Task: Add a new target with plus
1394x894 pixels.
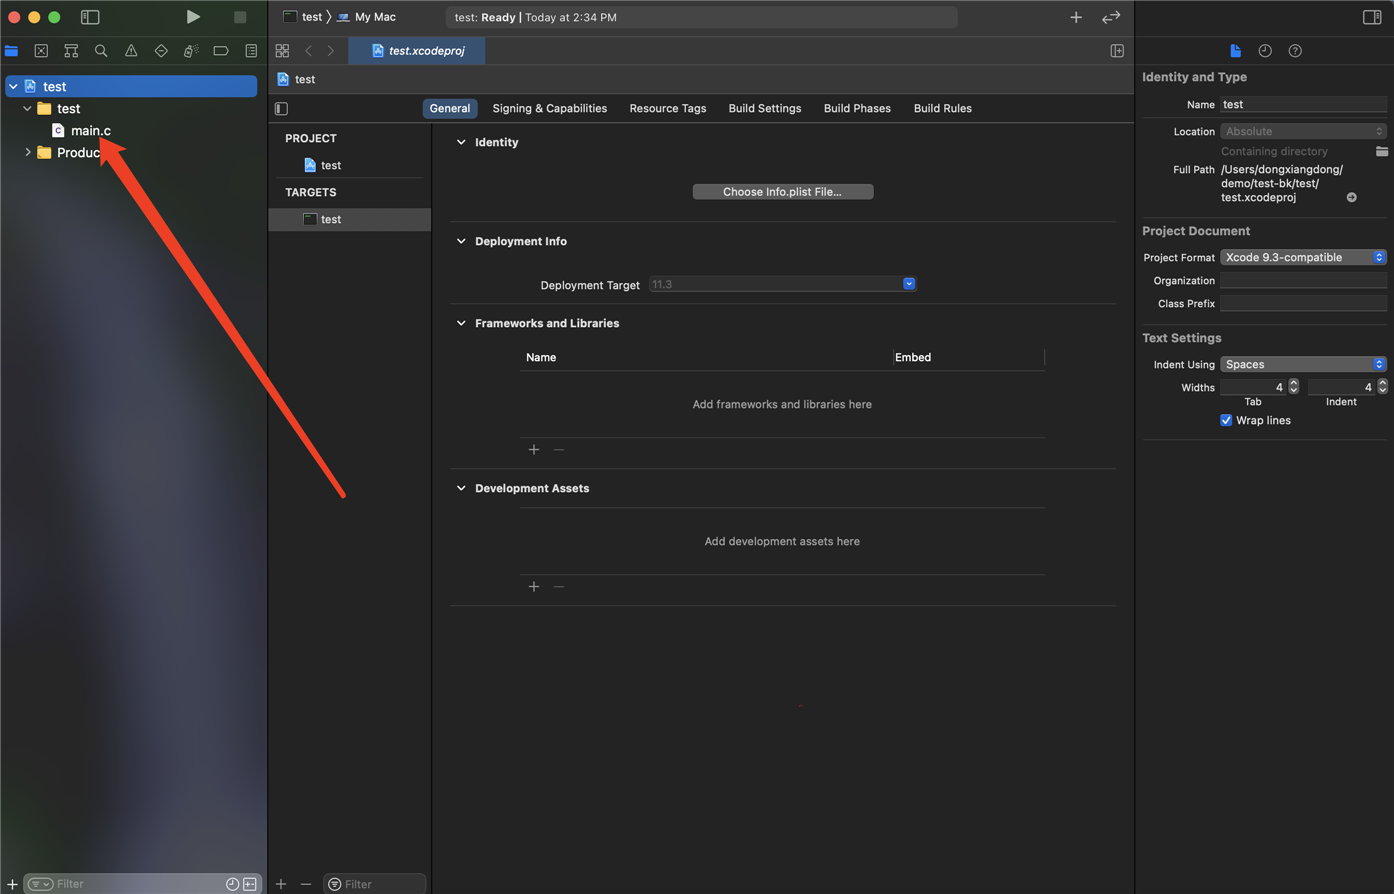Action: click(281, 884)
